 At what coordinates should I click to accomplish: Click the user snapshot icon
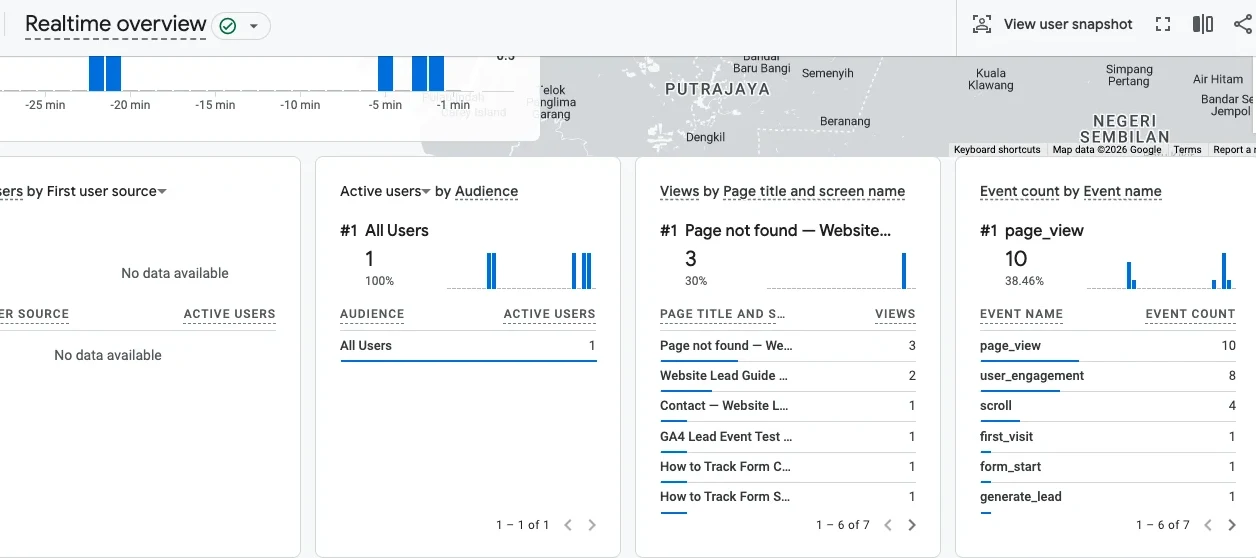982,24
